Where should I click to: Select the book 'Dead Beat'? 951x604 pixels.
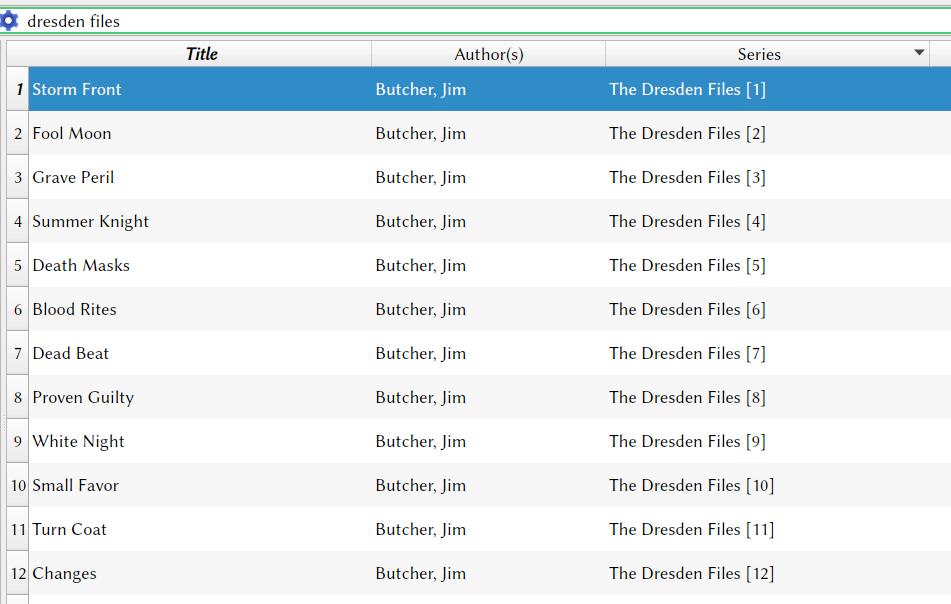point(70,353)
